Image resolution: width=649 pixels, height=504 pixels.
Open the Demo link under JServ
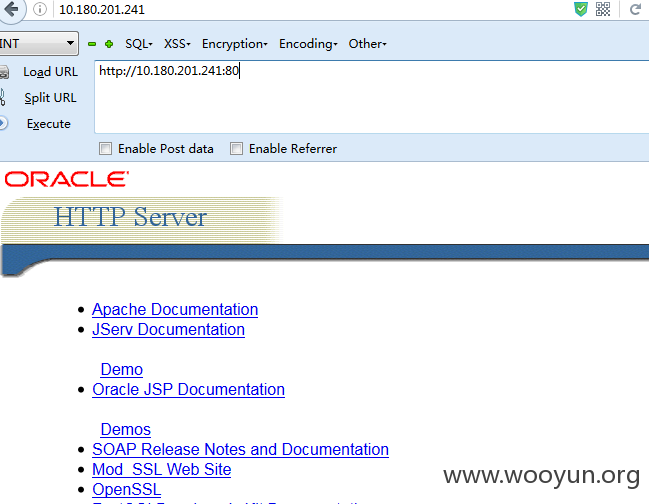click(x=122, y=370)
